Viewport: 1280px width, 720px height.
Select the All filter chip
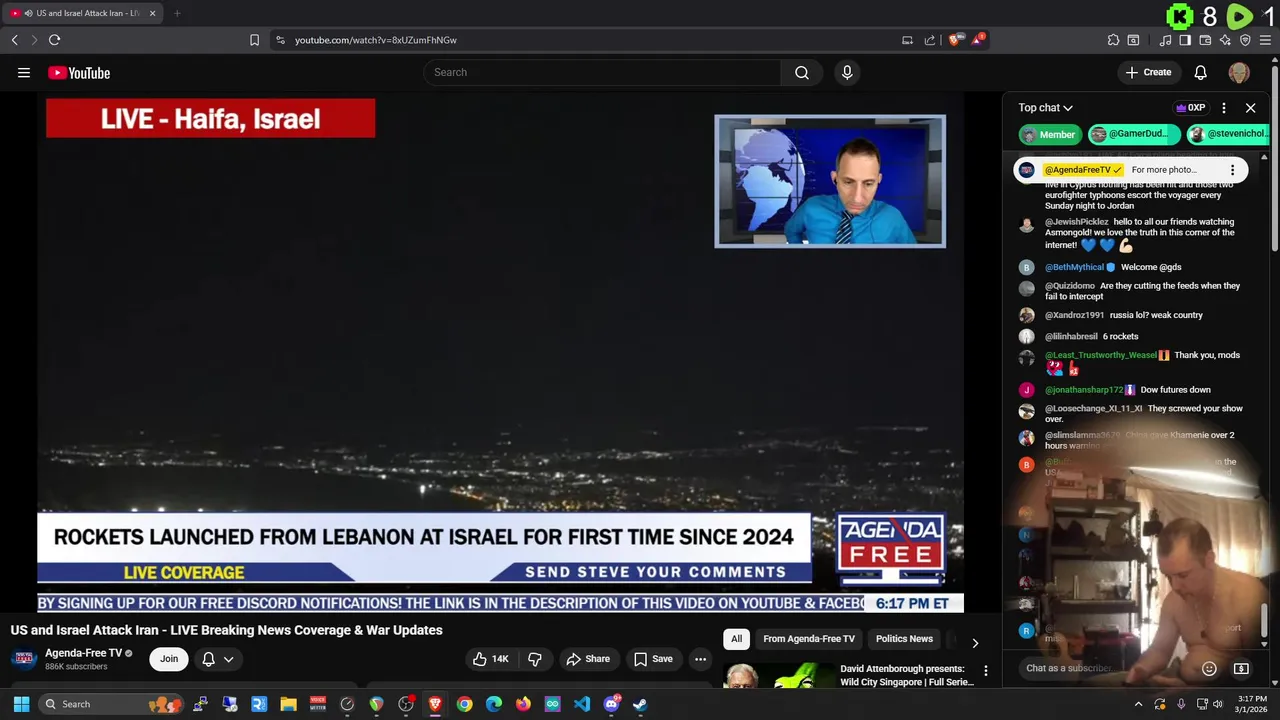point(736,639)
